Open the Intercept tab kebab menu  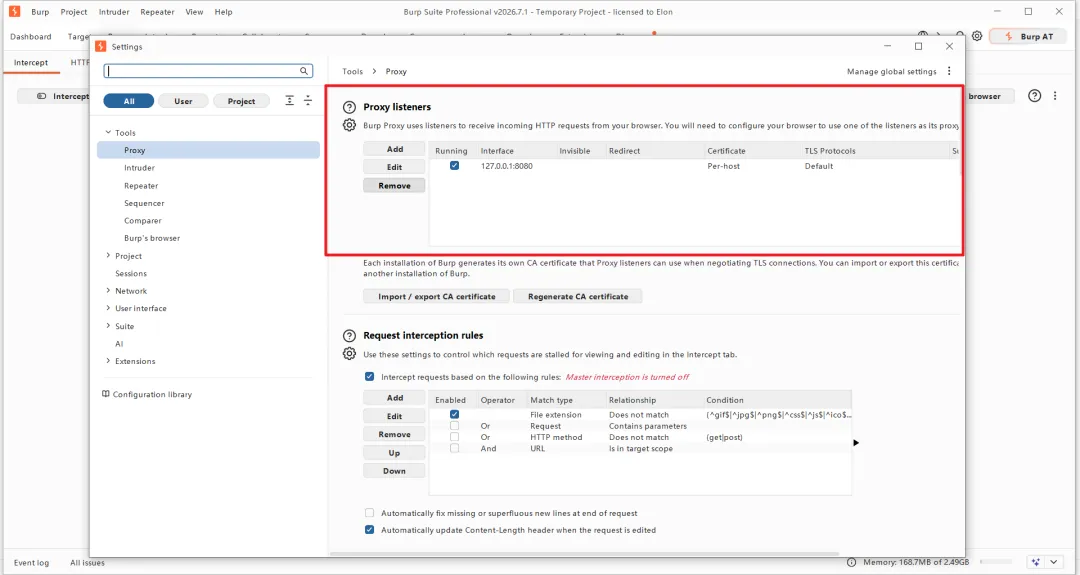pyautogui.click(x=1055, y=96)
